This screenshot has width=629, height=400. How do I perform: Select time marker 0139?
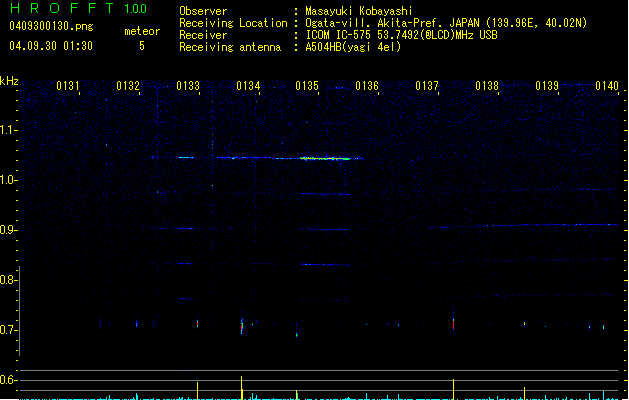547,86
